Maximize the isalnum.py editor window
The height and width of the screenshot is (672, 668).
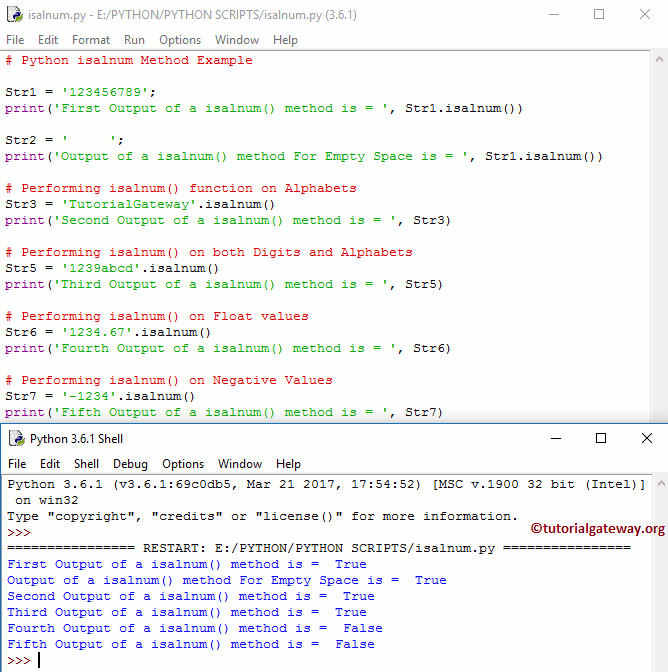pos(599,15)
